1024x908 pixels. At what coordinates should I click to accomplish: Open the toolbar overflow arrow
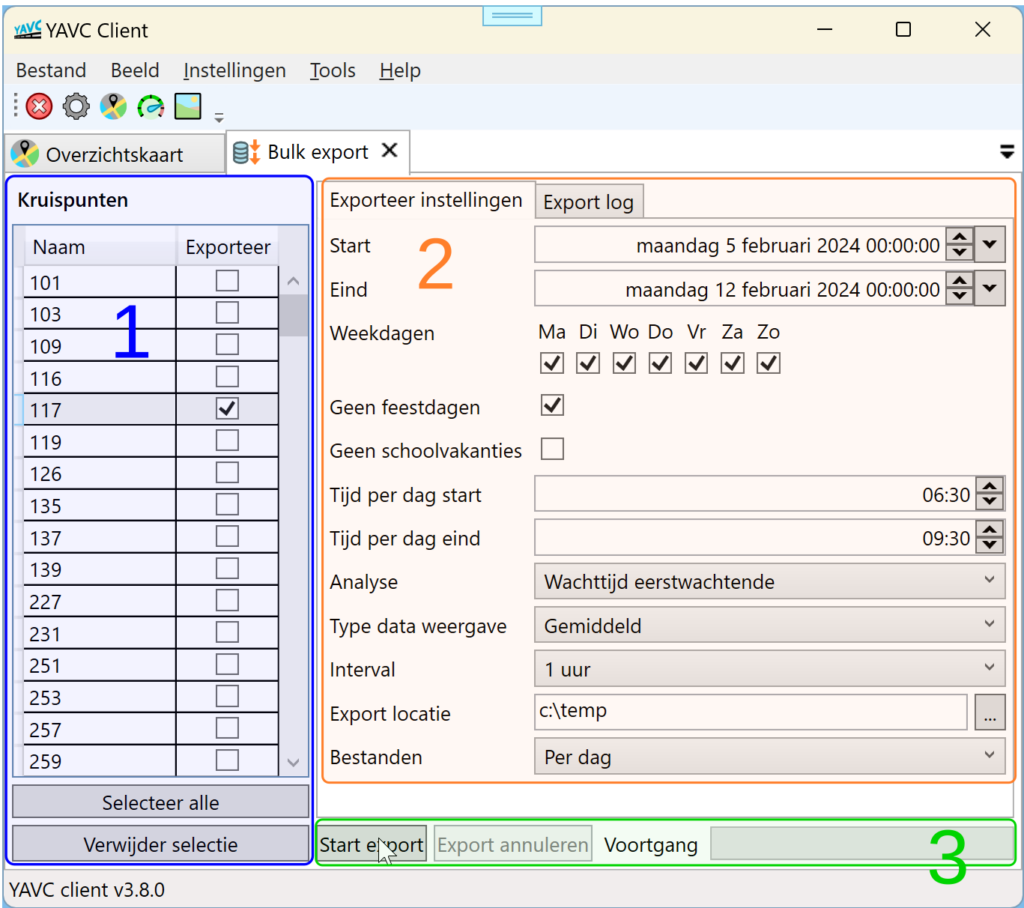pos(219,118)
